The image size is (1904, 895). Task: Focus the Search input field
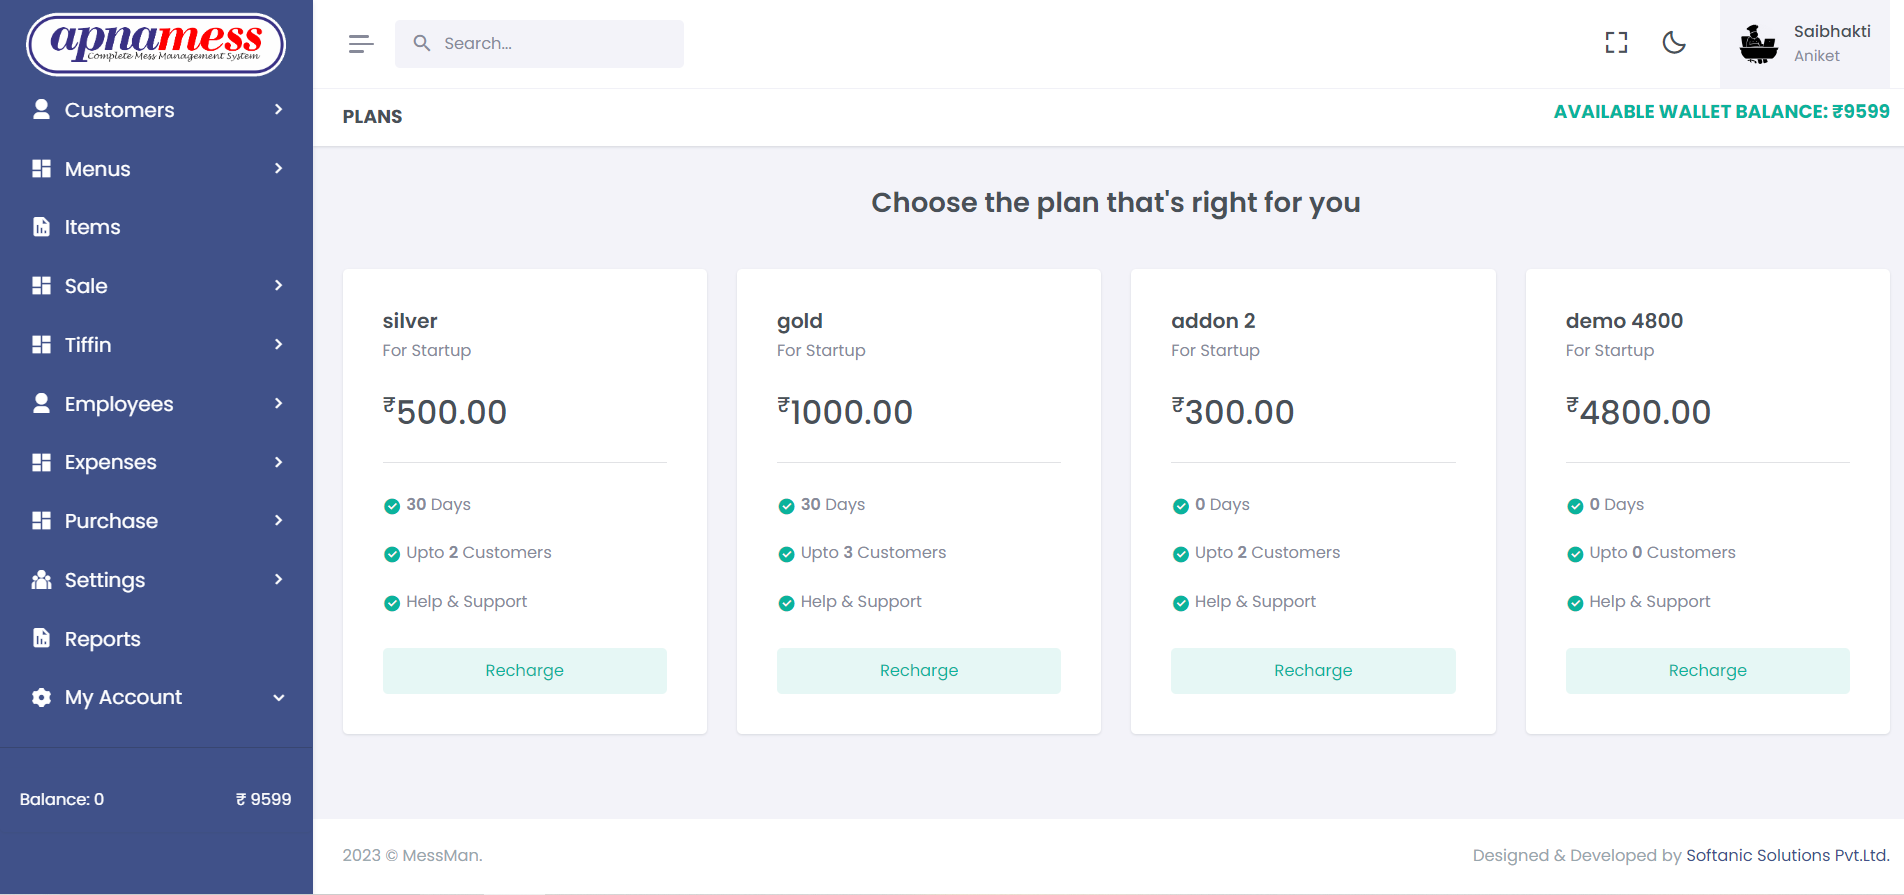coord(539,44)
